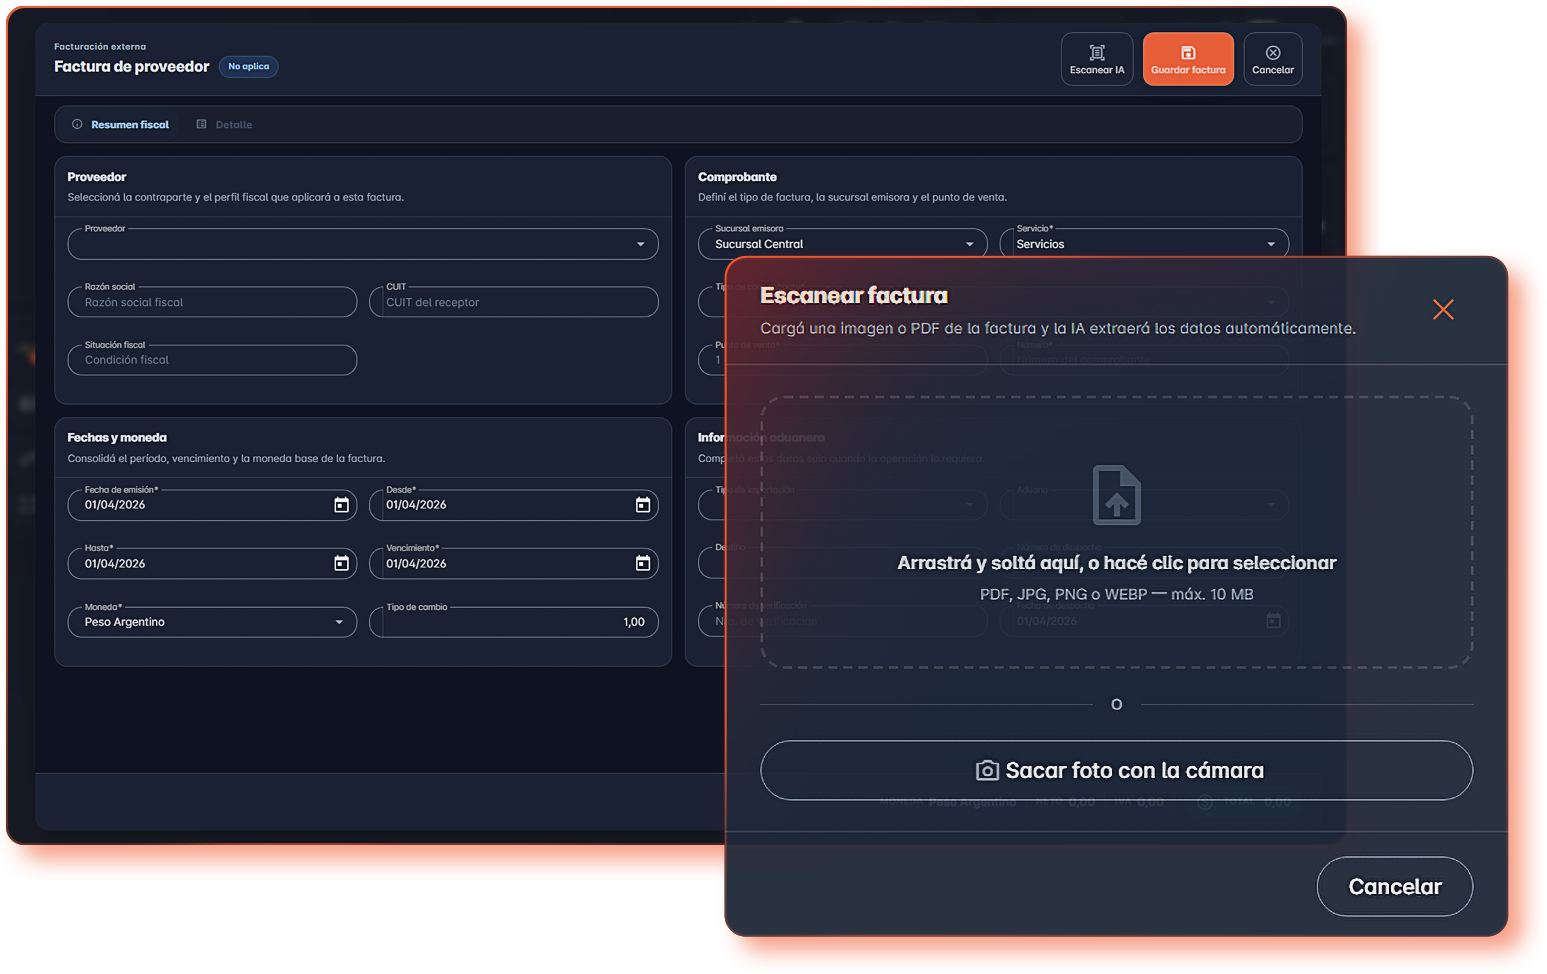Open calendar picker for Hasta date

click(x=341, y=564)
